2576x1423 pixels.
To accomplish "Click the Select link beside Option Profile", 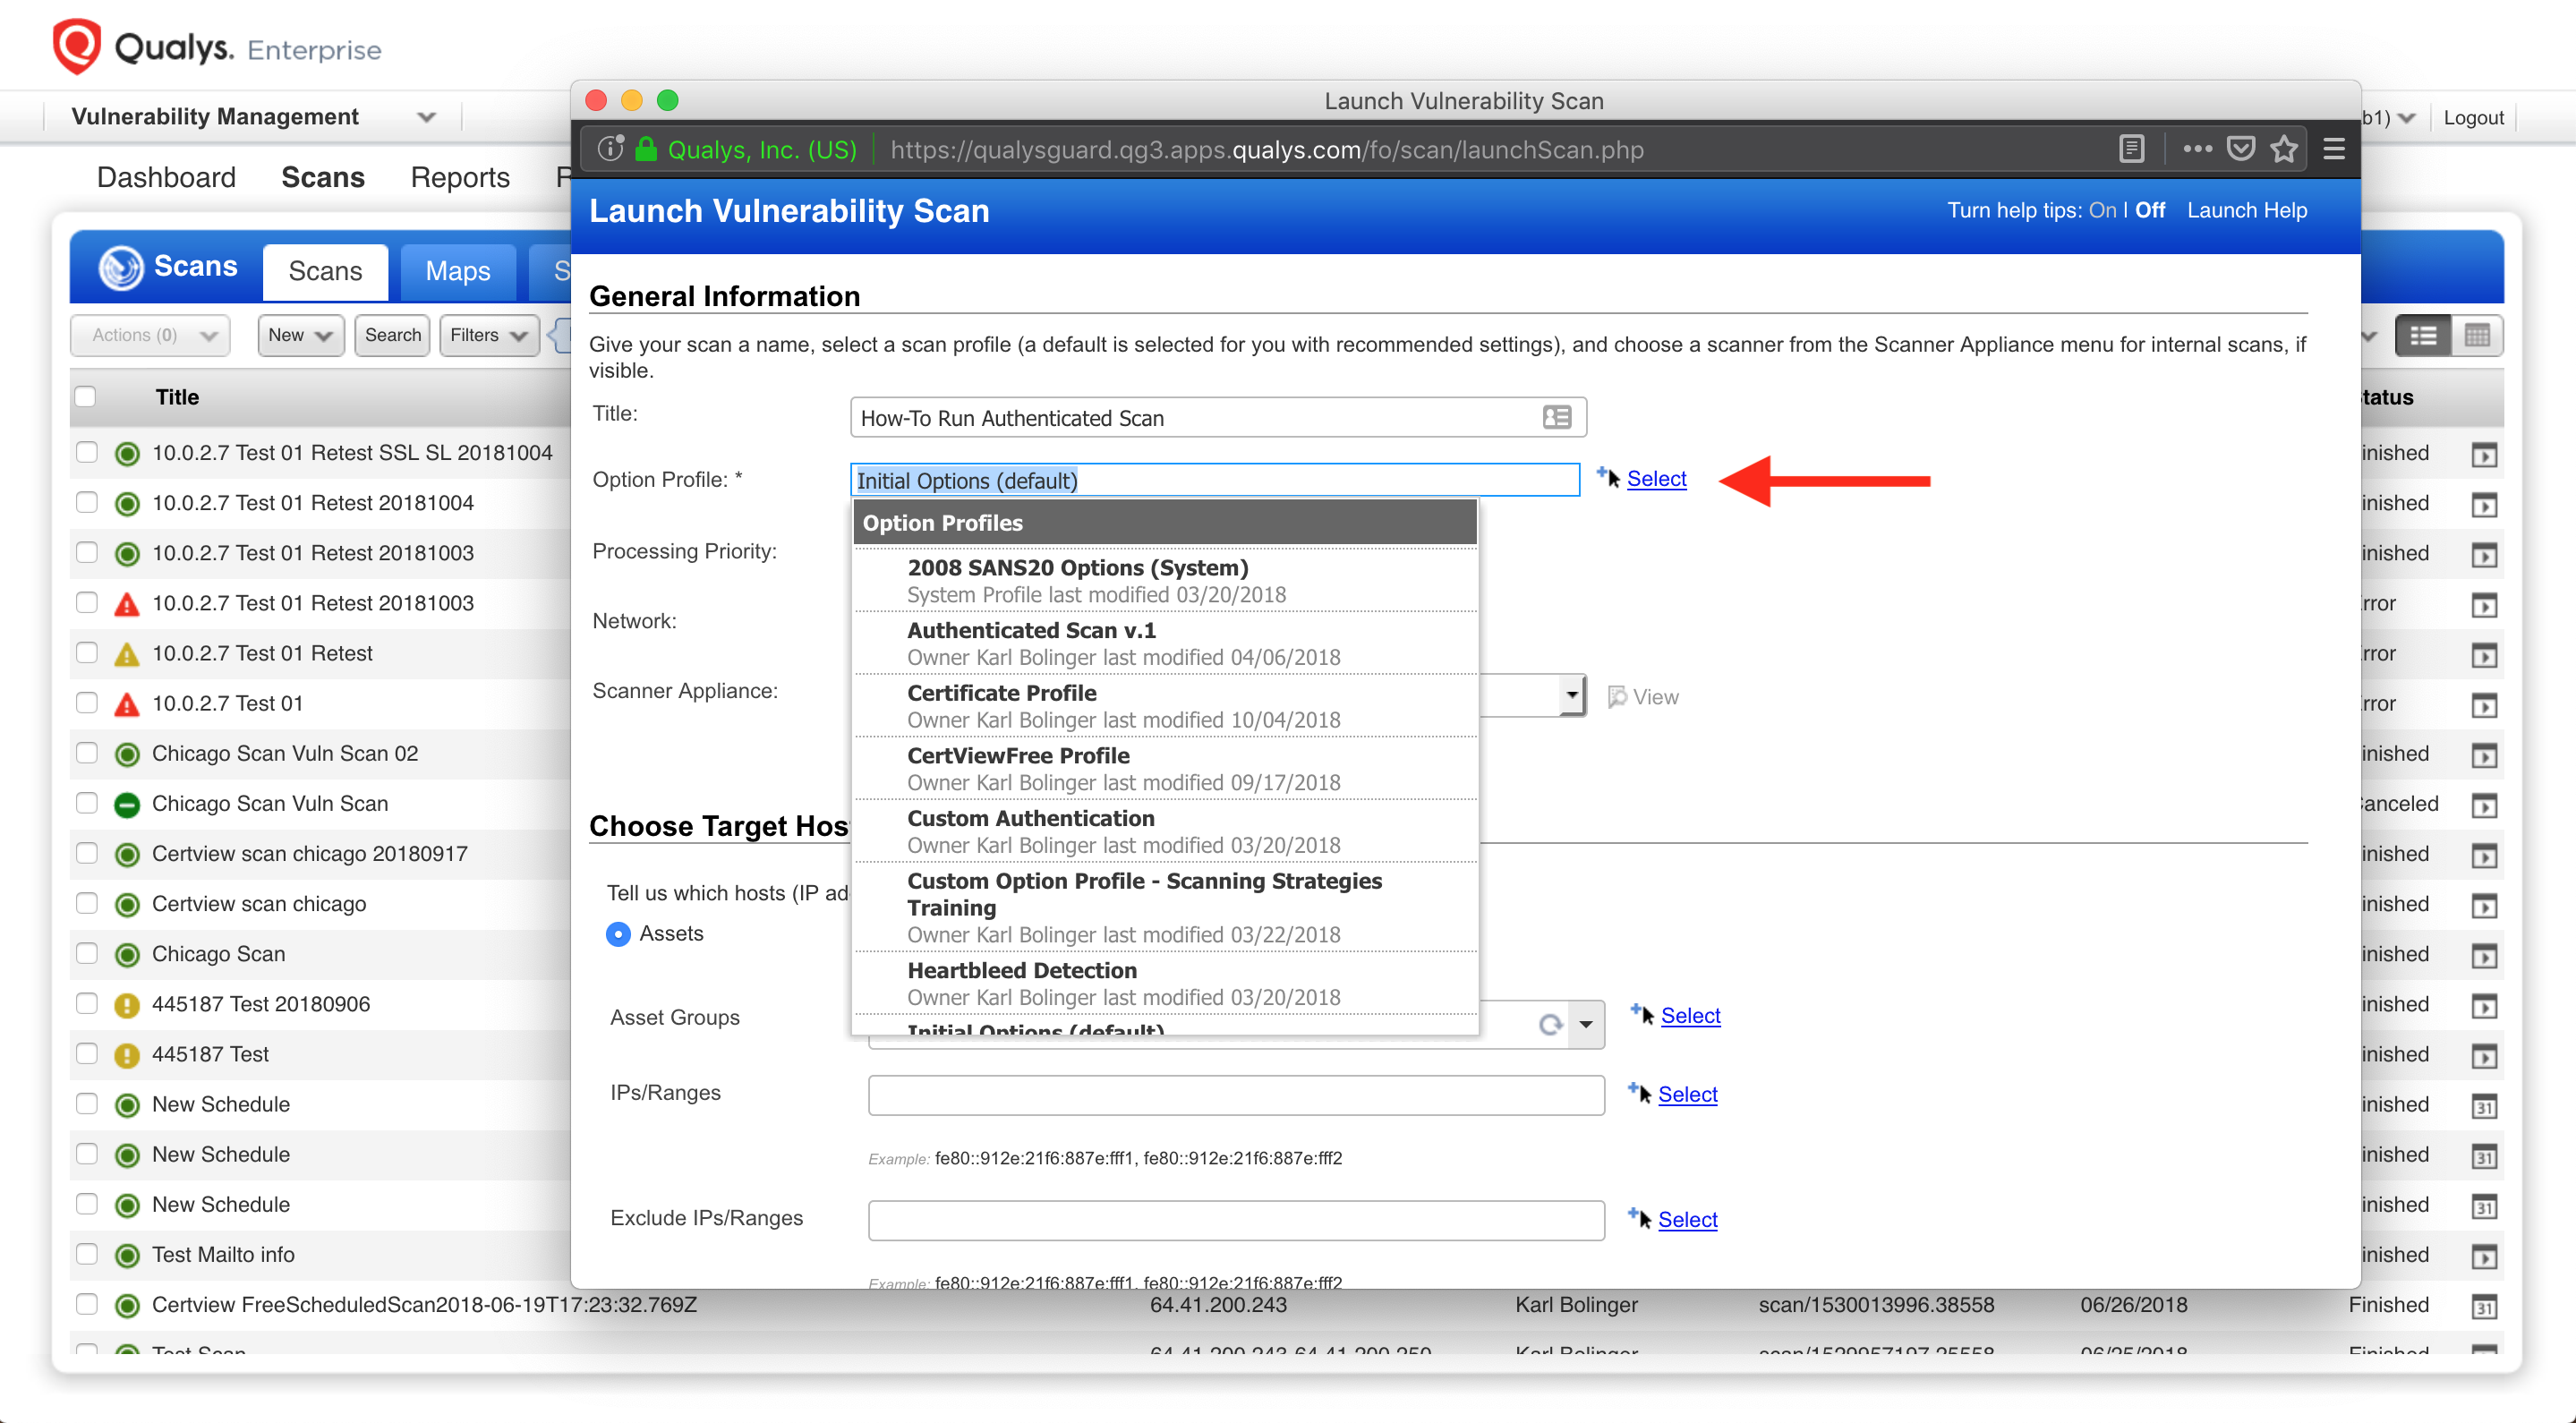I will click(x=1655, y=479).
